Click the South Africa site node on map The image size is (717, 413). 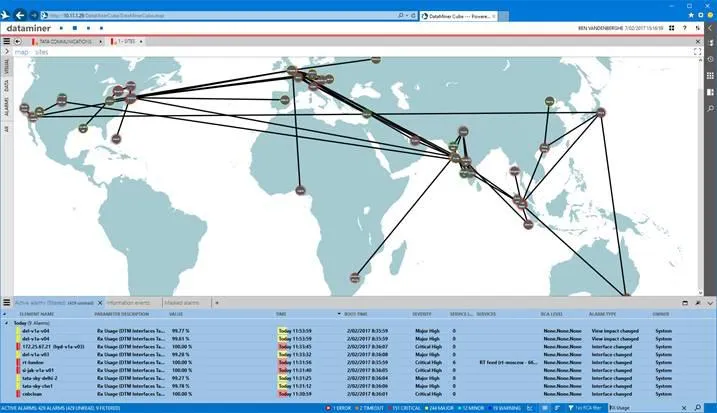(355, 278)
